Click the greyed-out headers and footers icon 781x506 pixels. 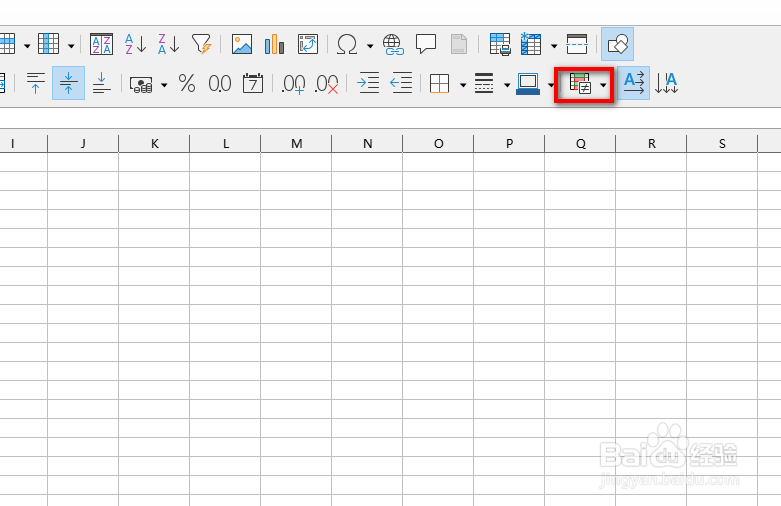click(x=459, y=44)
